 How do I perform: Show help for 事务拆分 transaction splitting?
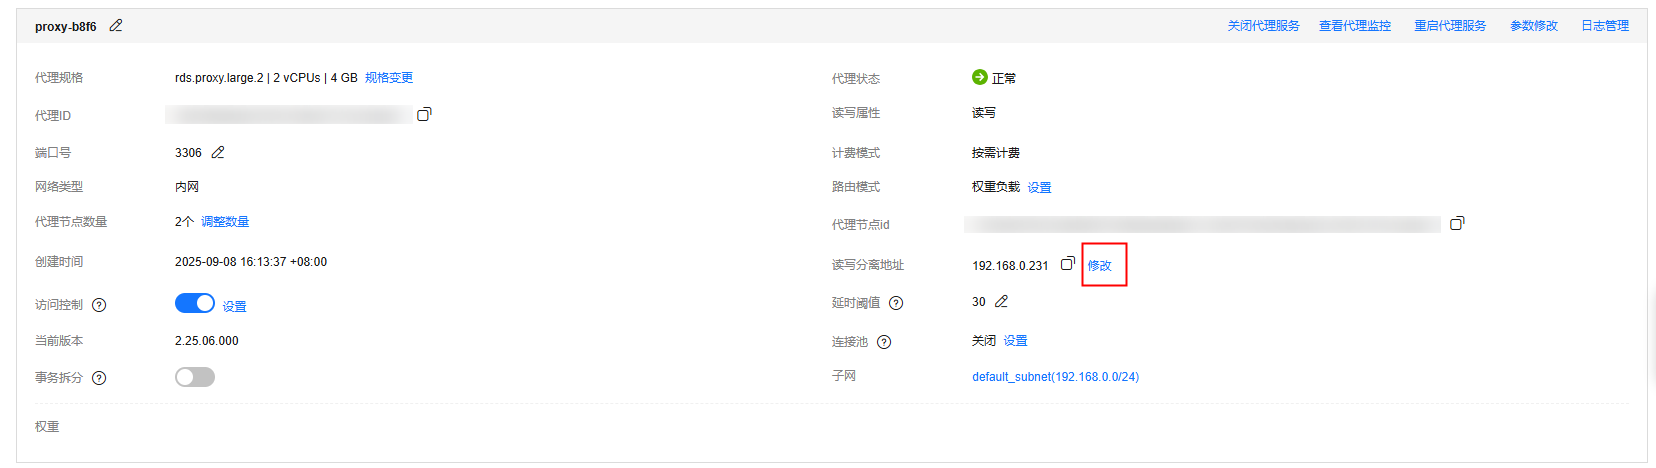pyautogui.click(x=99, y=378)
